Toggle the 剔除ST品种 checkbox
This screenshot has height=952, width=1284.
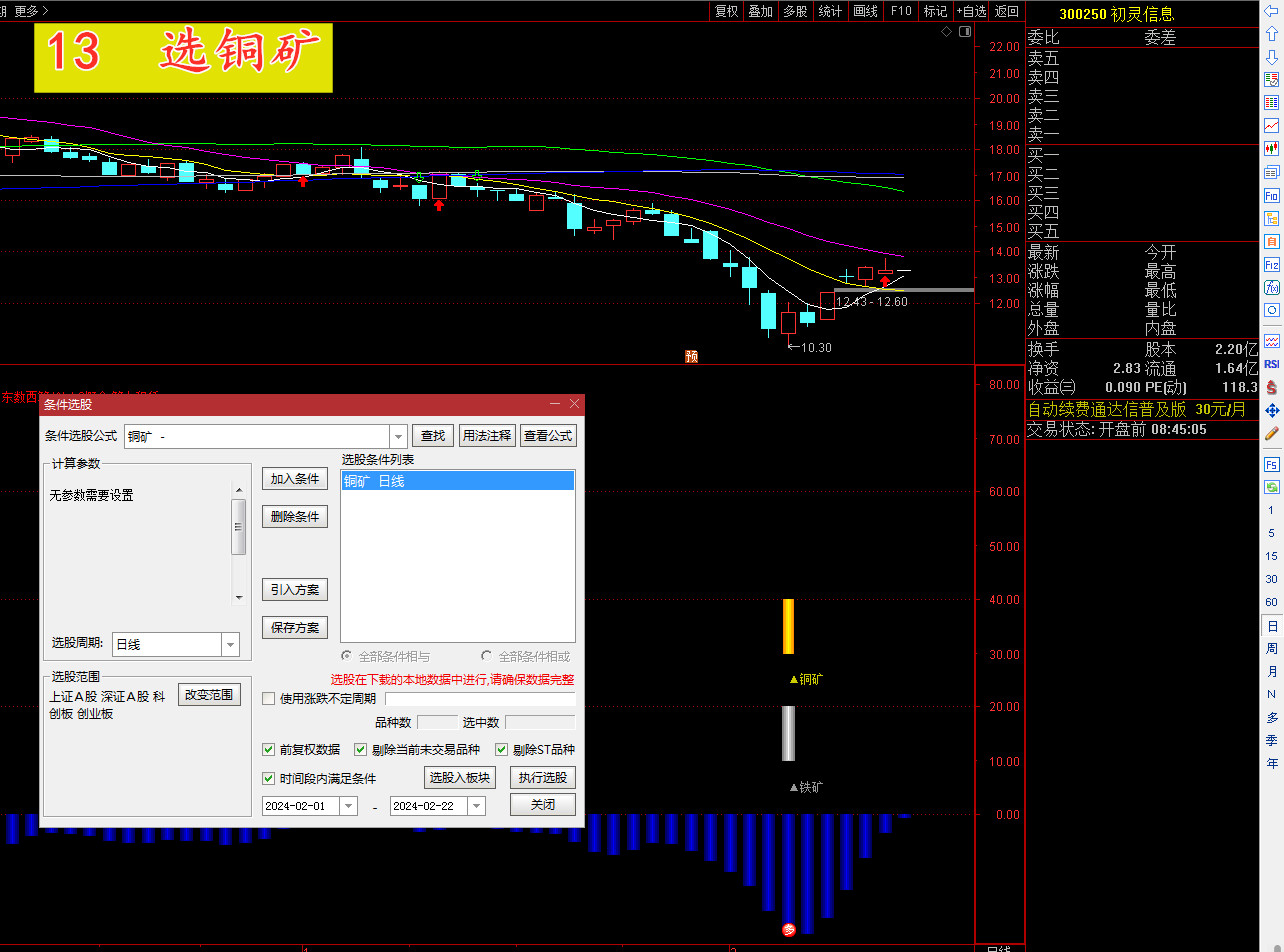502,749
